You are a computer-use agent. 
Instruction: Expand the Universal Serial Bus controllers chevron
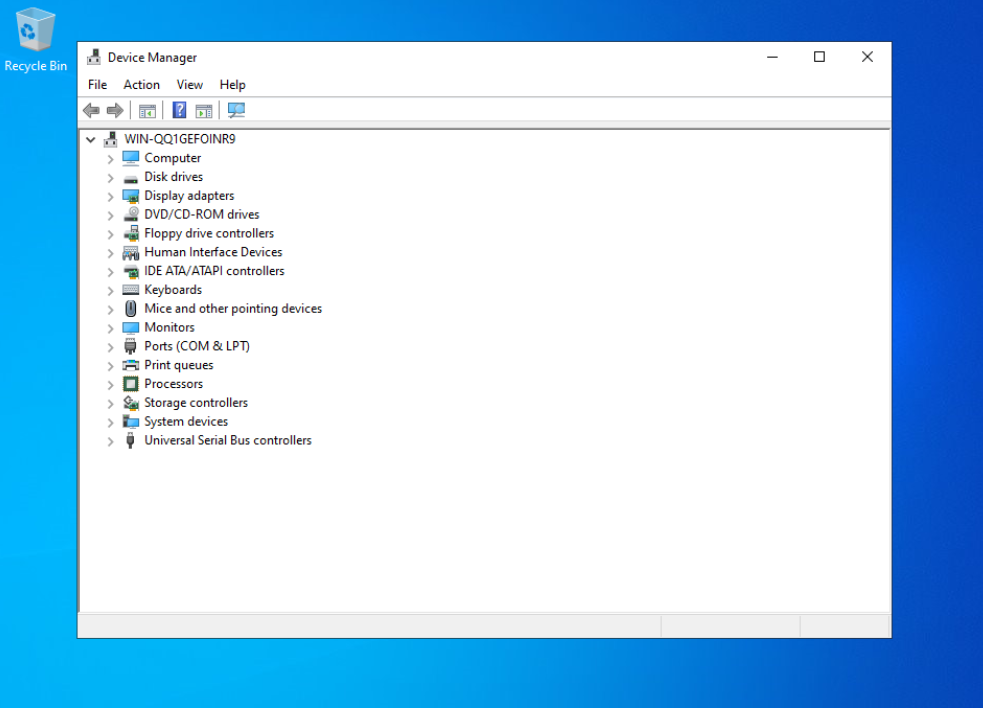pyautogui.click(x=110, y=441)
